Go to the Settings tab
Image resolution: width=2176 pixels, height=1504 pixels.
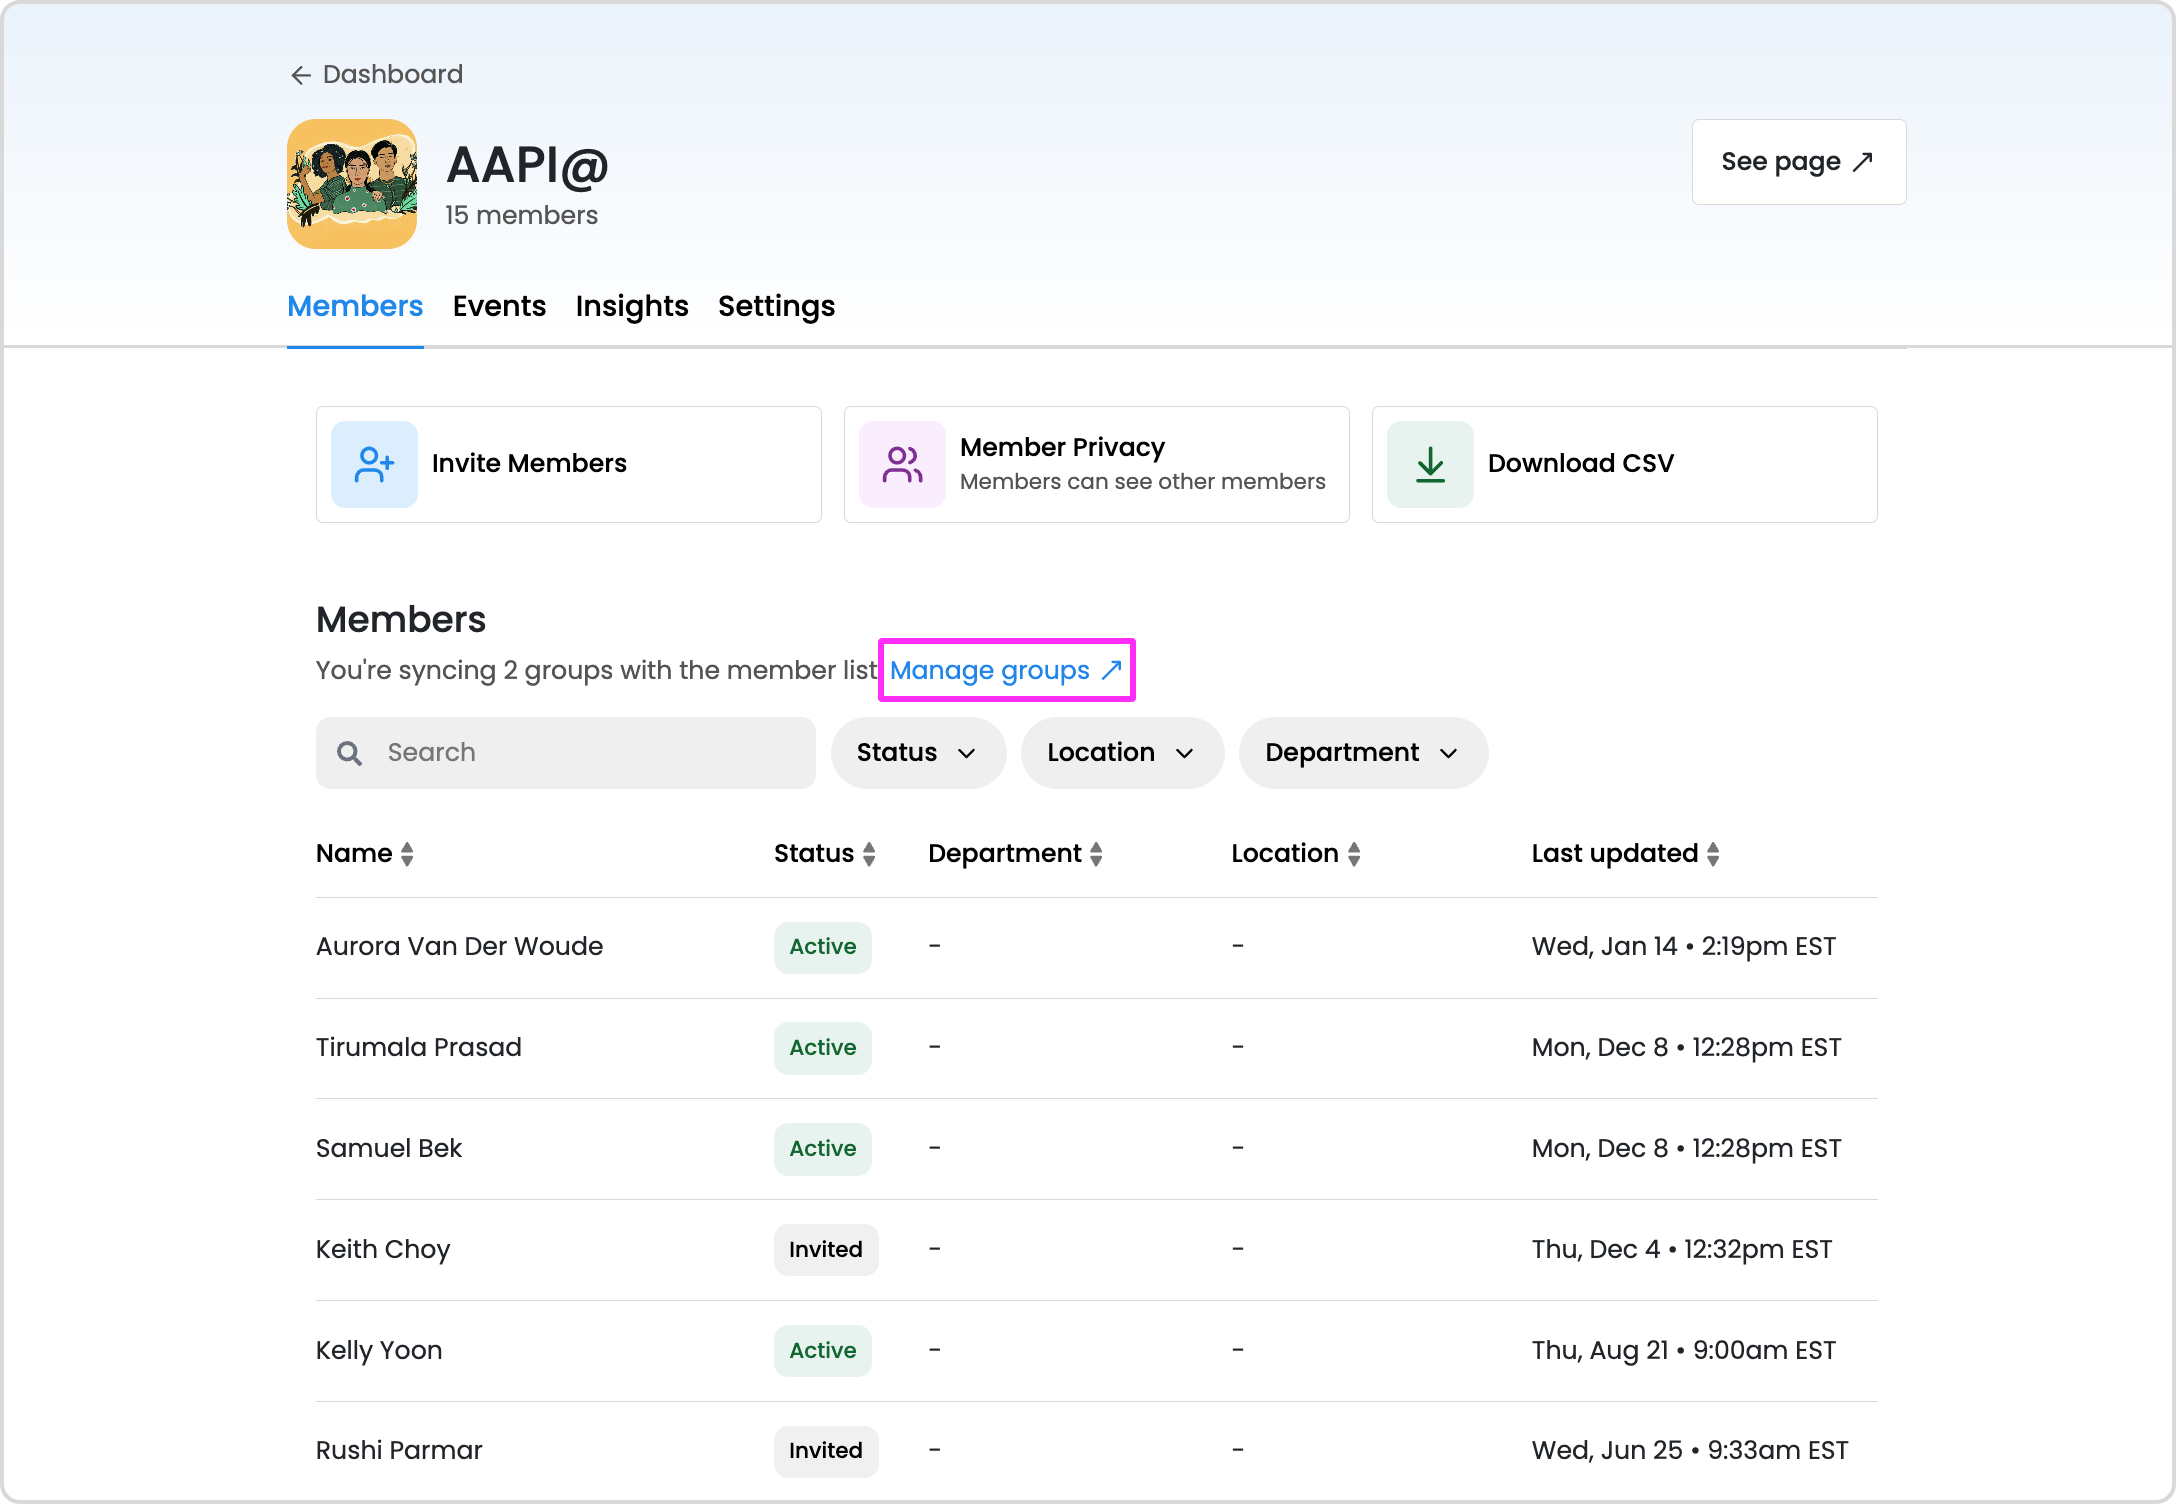[x=776, y=306]
